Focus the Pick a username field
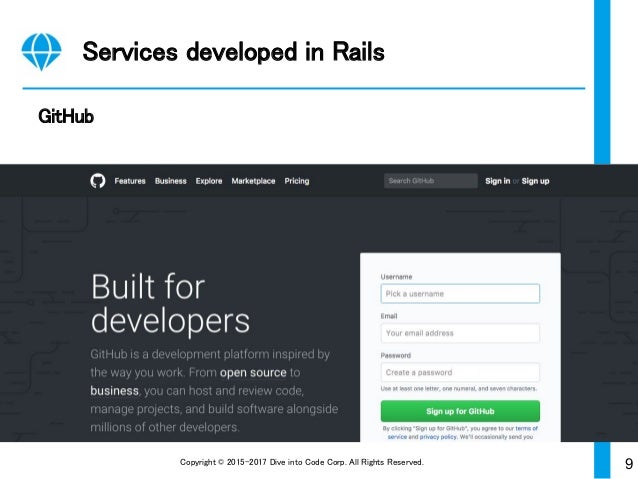The image size is (638, 479). (460, 293)
